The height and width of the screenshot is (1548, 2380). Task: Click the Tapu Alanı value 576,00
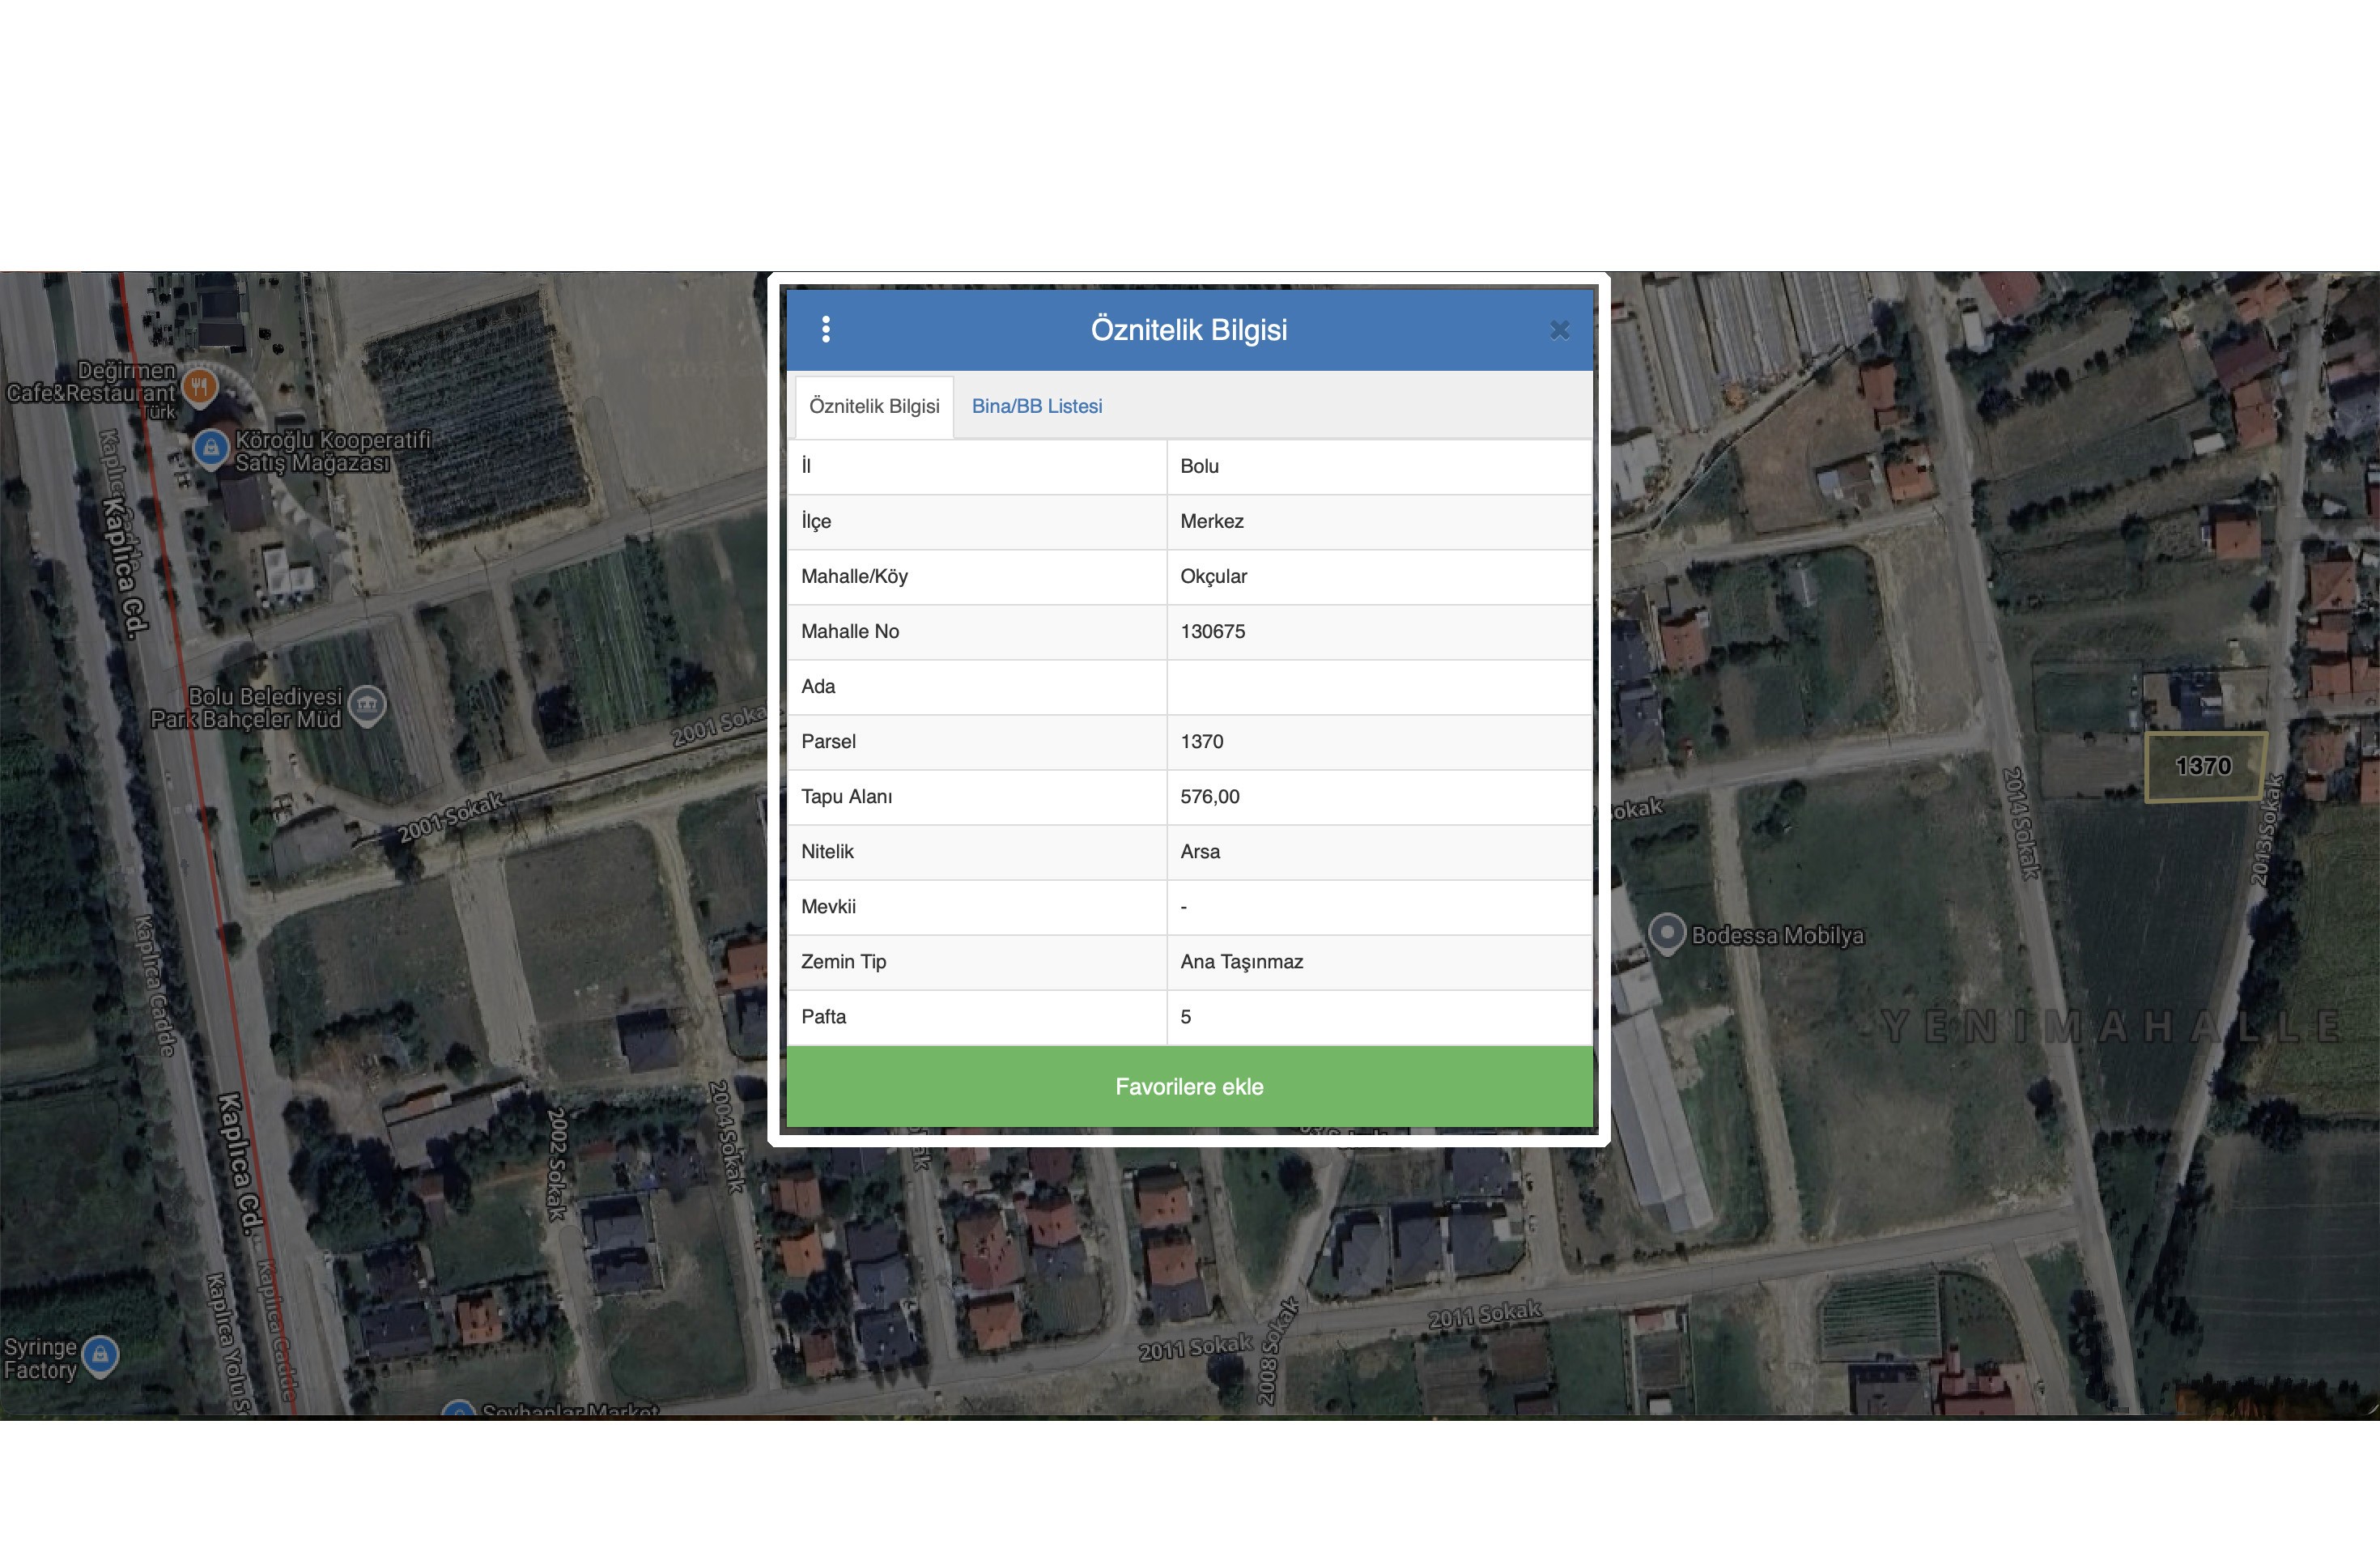click(x=1209, y=796)
